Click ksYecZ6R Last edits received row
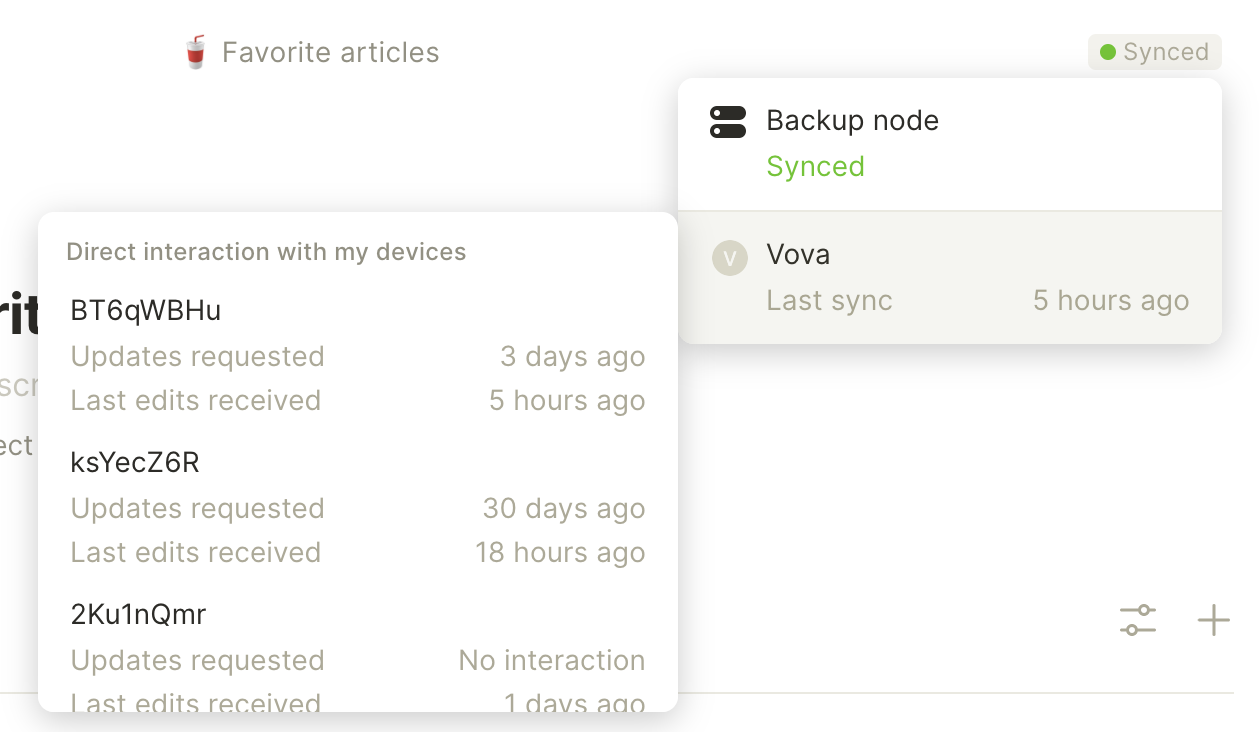Screen dimensions: 1260x732 [358, 553]
